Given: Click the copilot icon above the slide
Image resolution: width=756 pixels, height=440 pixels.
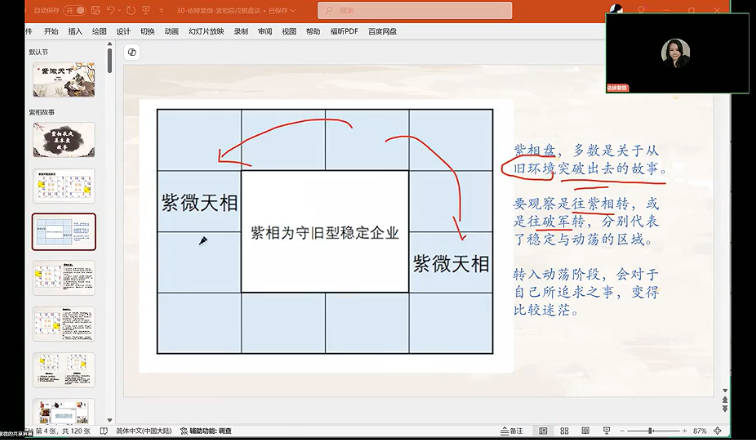Looking at the screenshot, I should point(132,52).
